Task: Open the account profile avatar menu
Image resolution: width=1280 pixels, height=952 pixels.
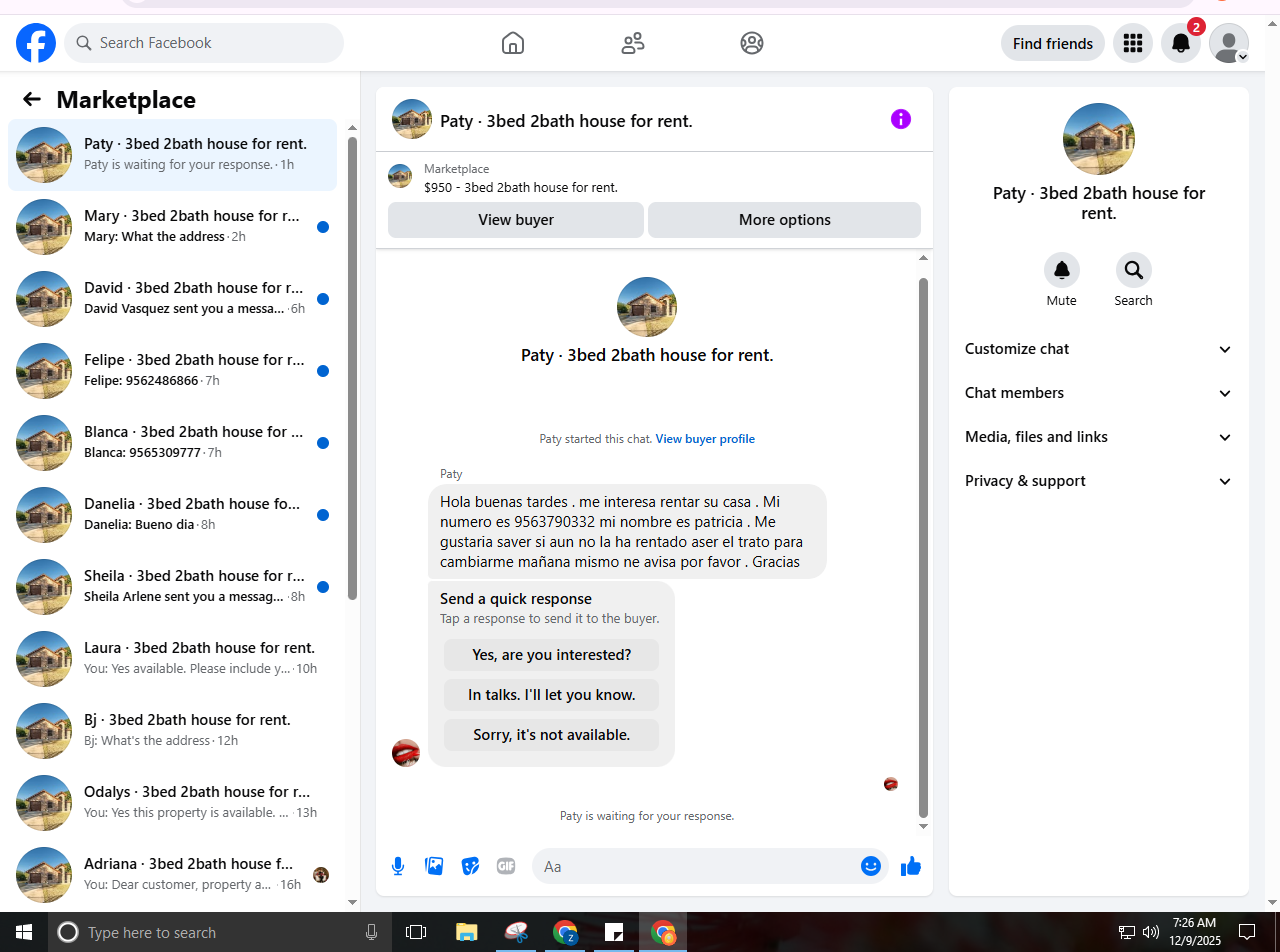Action: [1229, 43]
